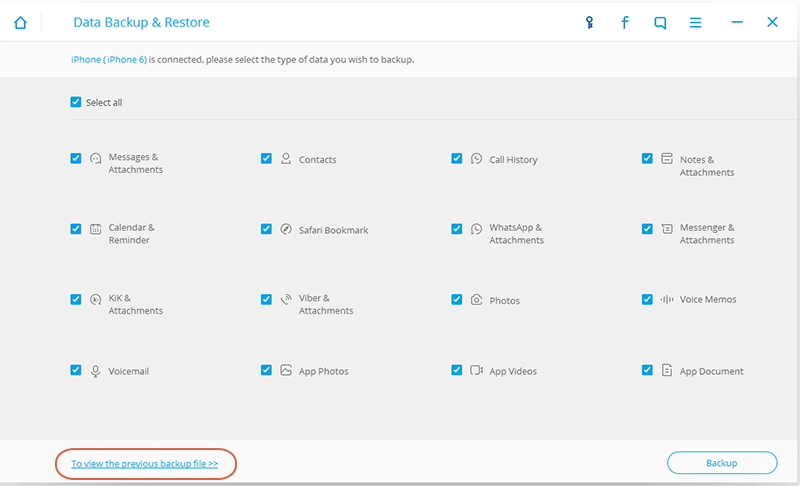The image size is (800, 486).
Task: Toggle Messages & Attachments checkbox
Action: tap(76, 158)
